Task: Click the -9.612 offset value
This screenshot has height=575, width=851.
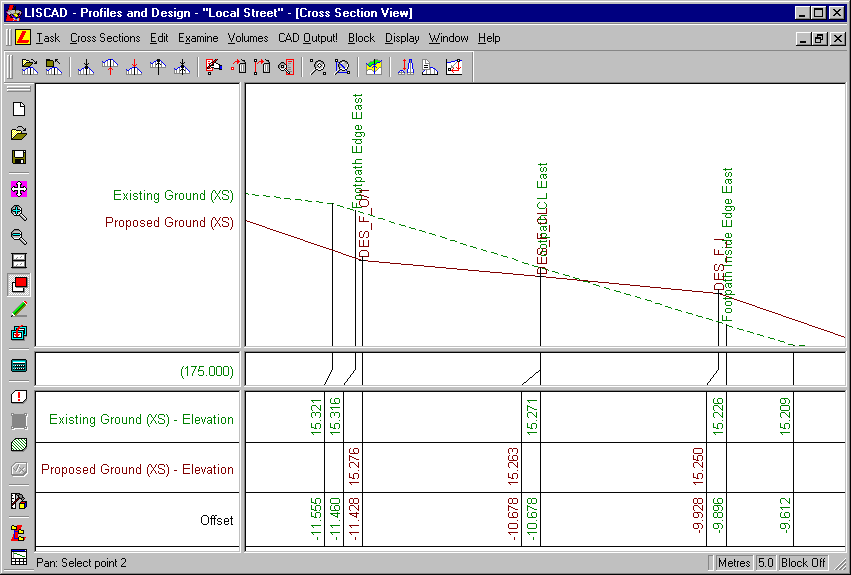Action: (x=785, y=516)
